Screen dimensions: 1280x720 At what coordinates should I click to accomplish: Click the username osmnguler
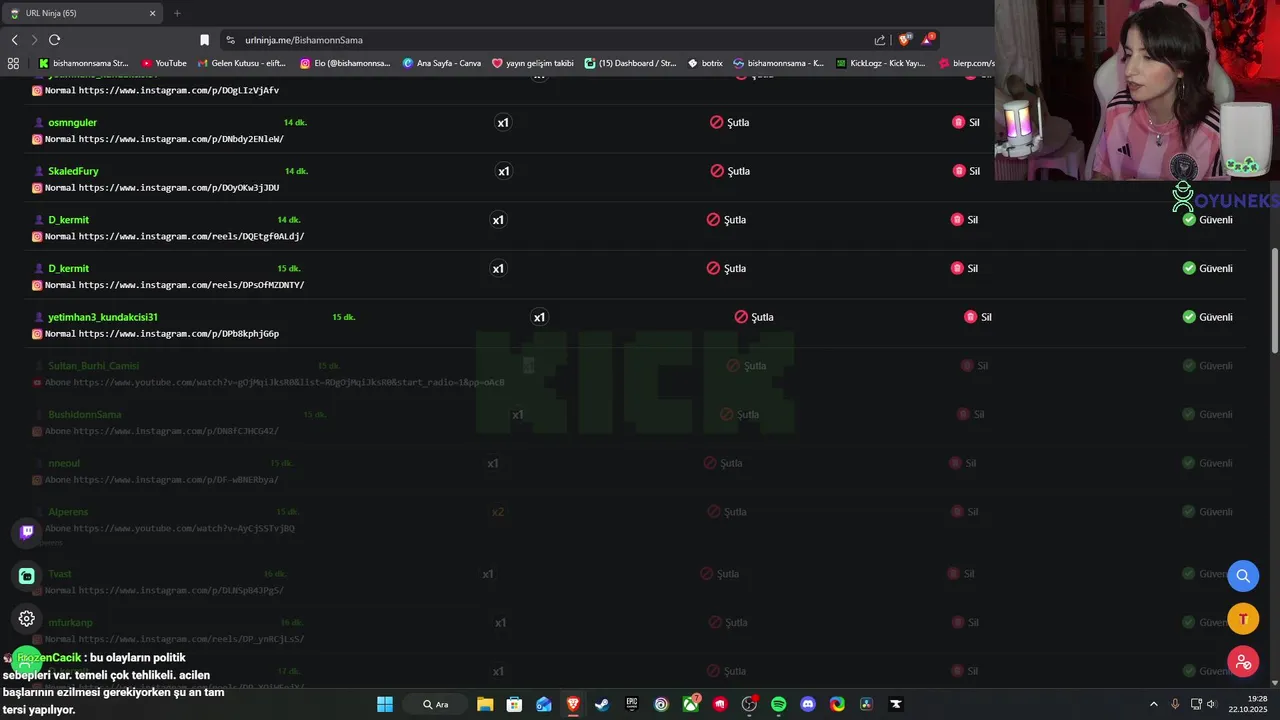point(72,122)
